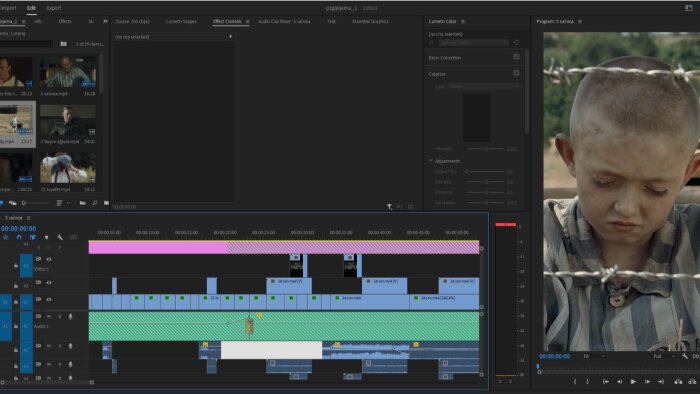
Task: Open sort icons menu in project panel
Action: click(x=59, y=203)
